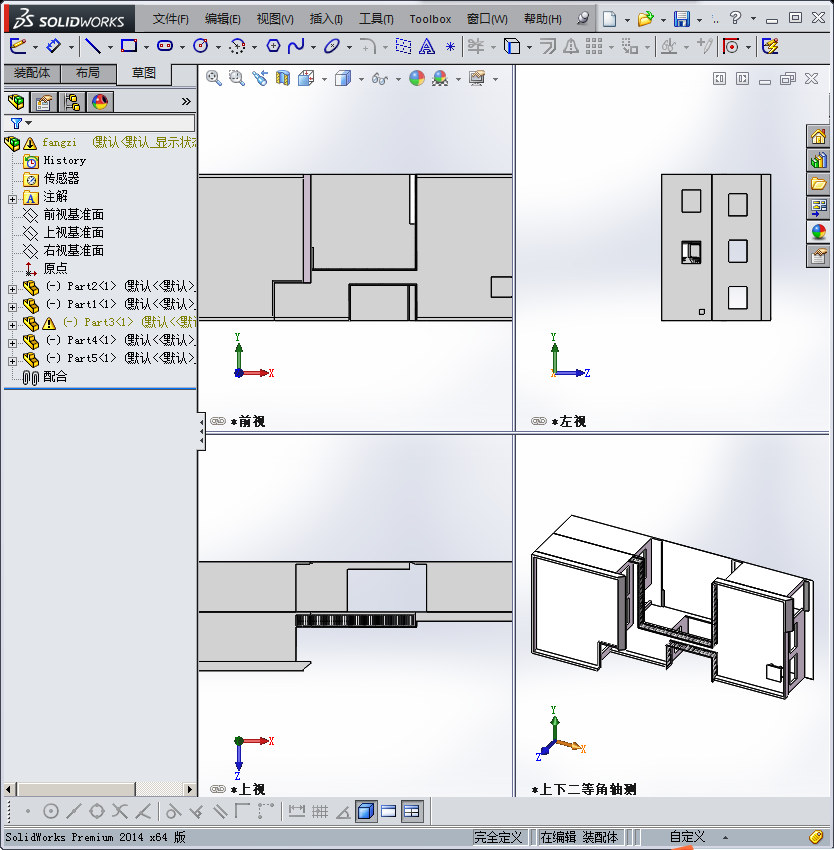Toggle the Four View layout button
The height and width of the screenshot is (850, 834).
point(412,812)
